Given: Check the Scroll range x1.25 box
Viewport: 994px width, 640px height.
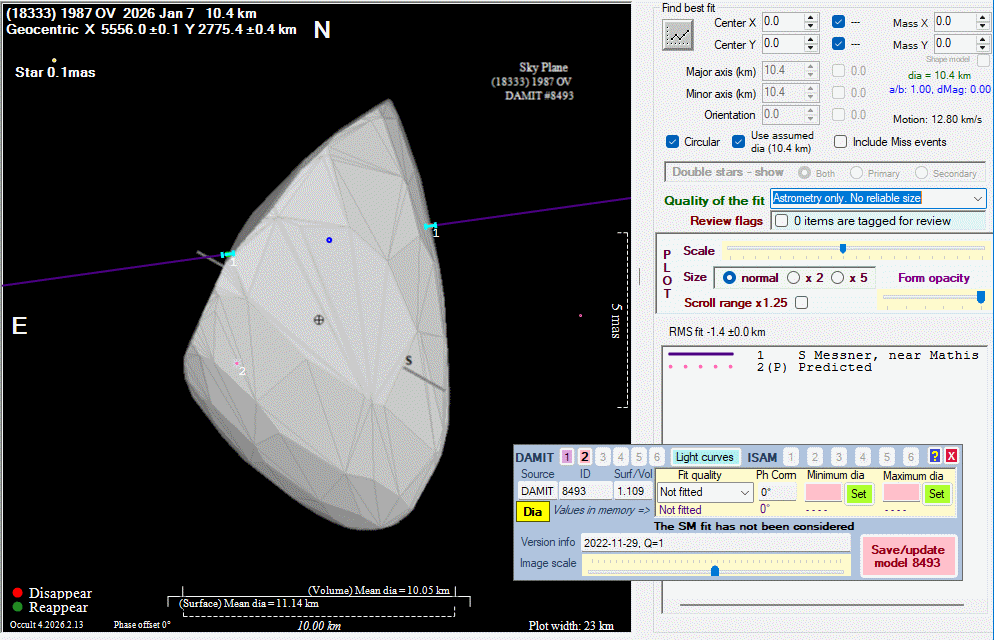Looking at the screenshot, I should click(801, 302).
